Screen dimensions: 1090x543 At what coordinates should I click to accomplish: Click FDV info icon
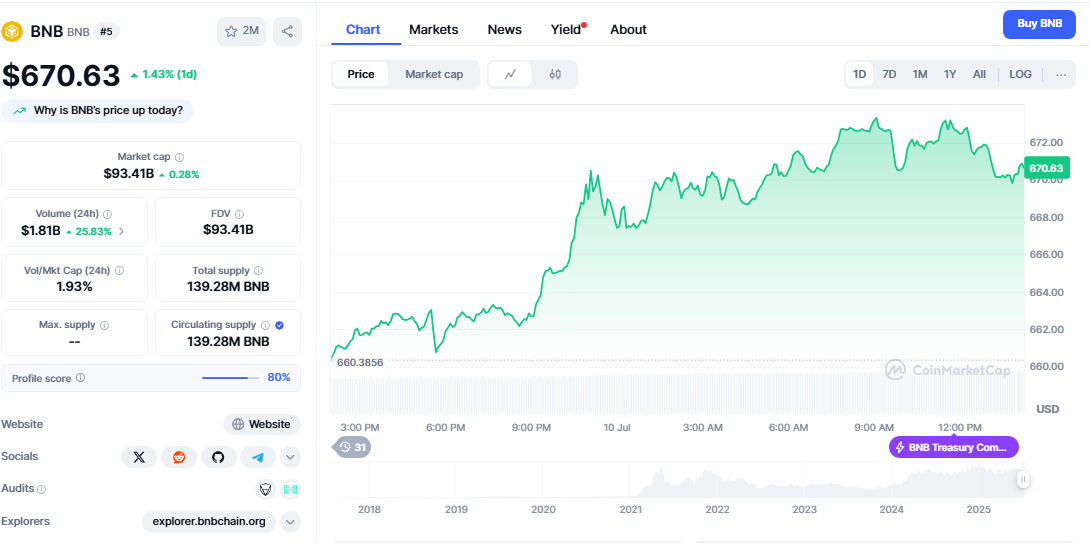click(238, 214)
